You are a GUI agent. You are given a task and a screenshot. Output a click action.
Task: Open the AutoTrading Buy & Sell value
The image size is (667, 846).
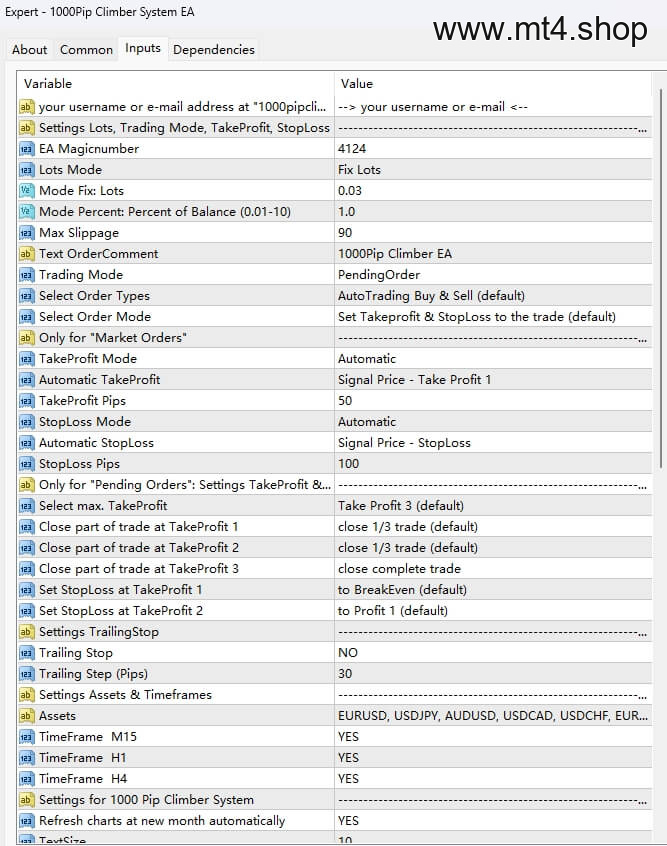point(493,296)
